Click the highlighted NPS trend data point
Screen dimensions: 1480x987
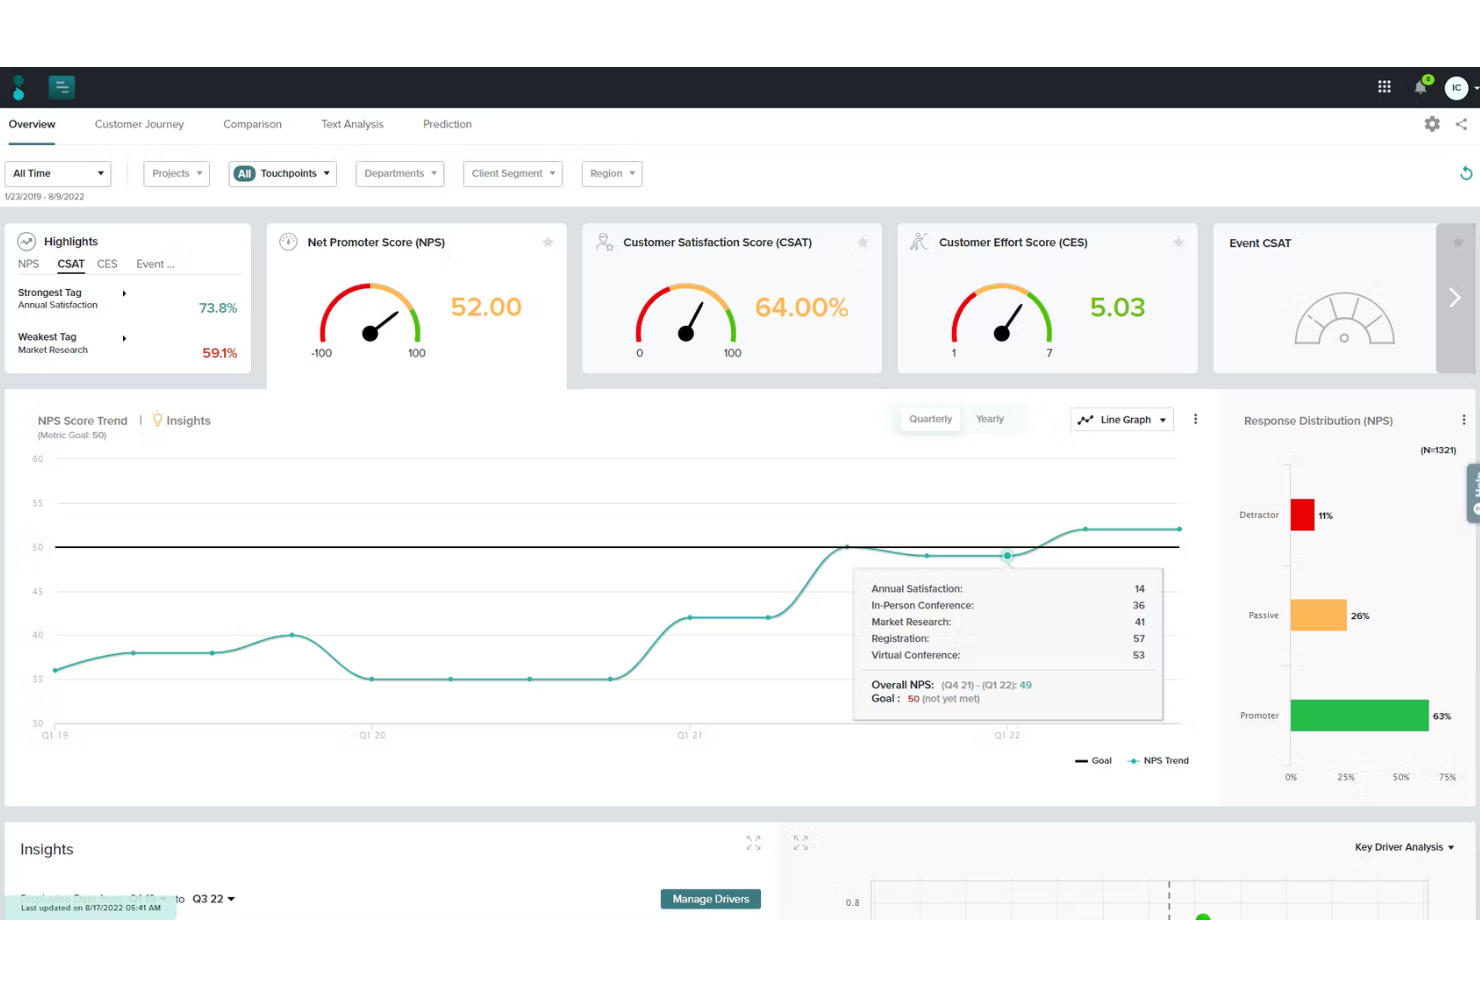[x=1008, y=555]
